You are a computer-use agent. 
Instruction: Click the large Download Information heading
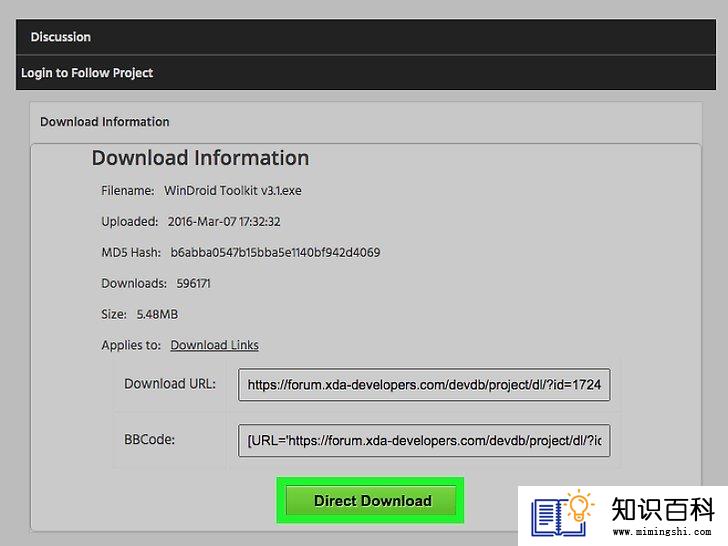pos(200,158)
